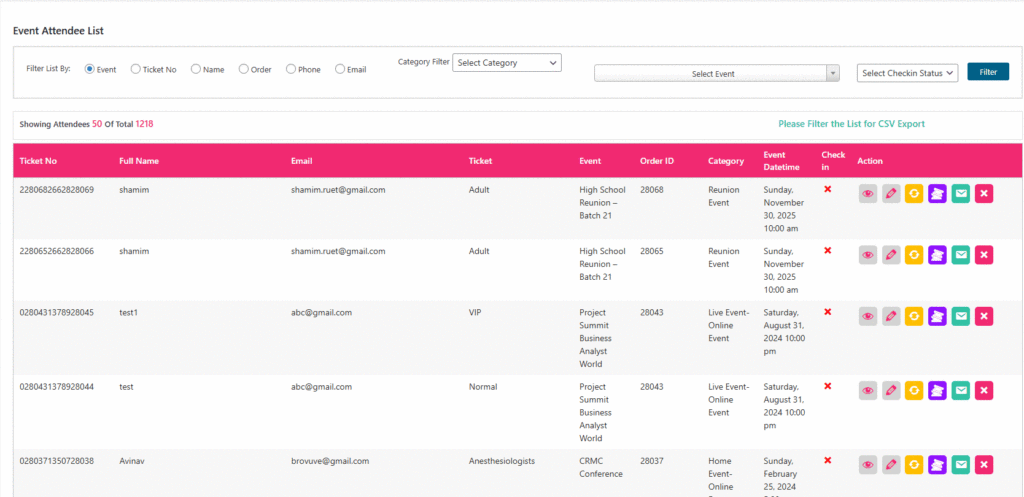Click the Event Datetime column header

tap(781, 161)
